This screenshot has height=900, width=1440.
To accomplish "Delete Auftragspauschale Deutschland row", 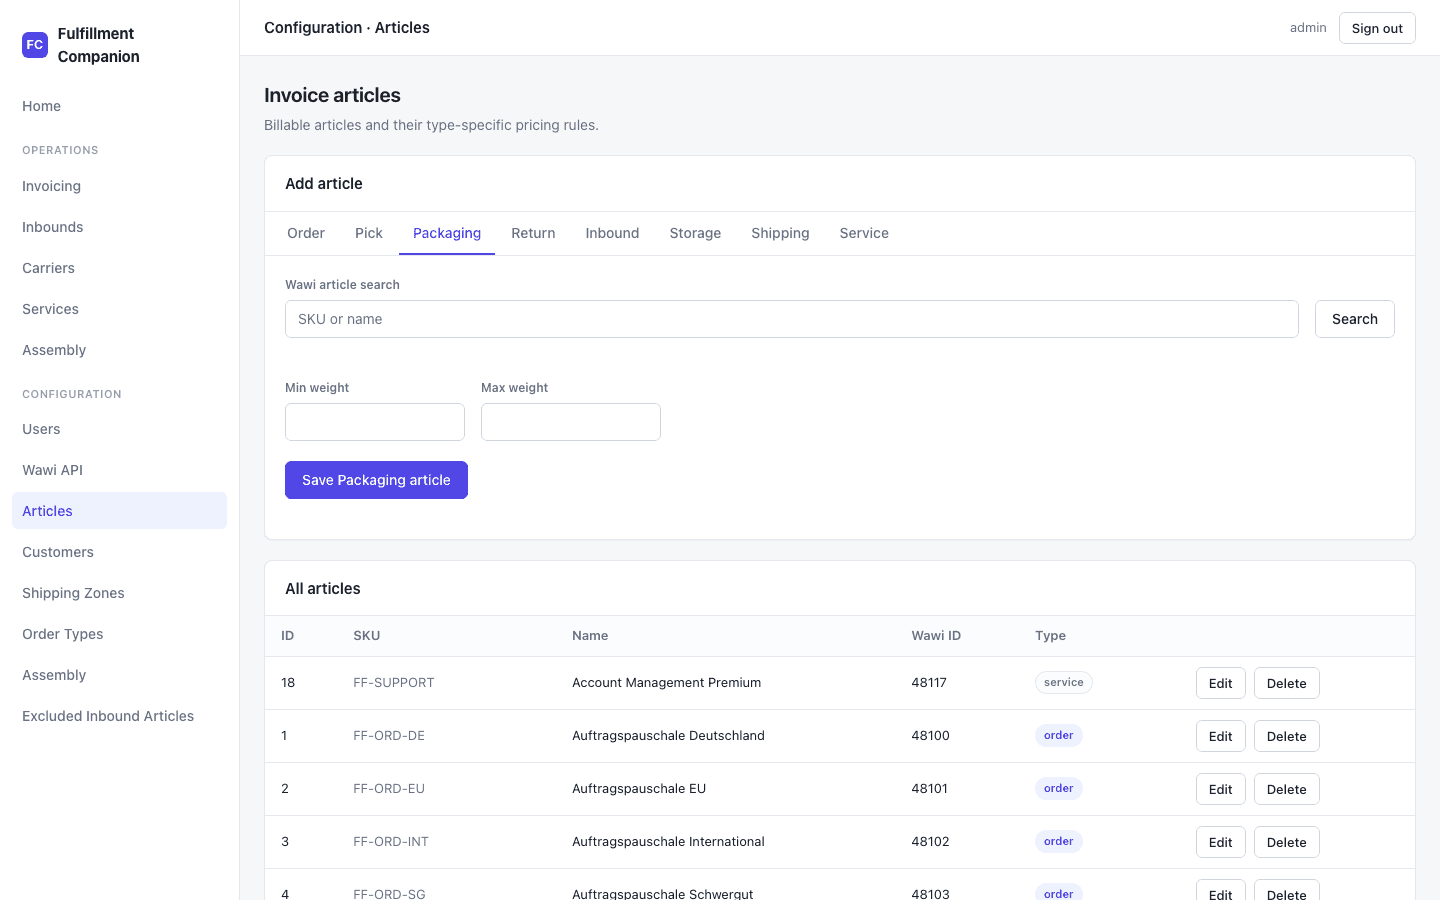I will [x=1287, y=736].
